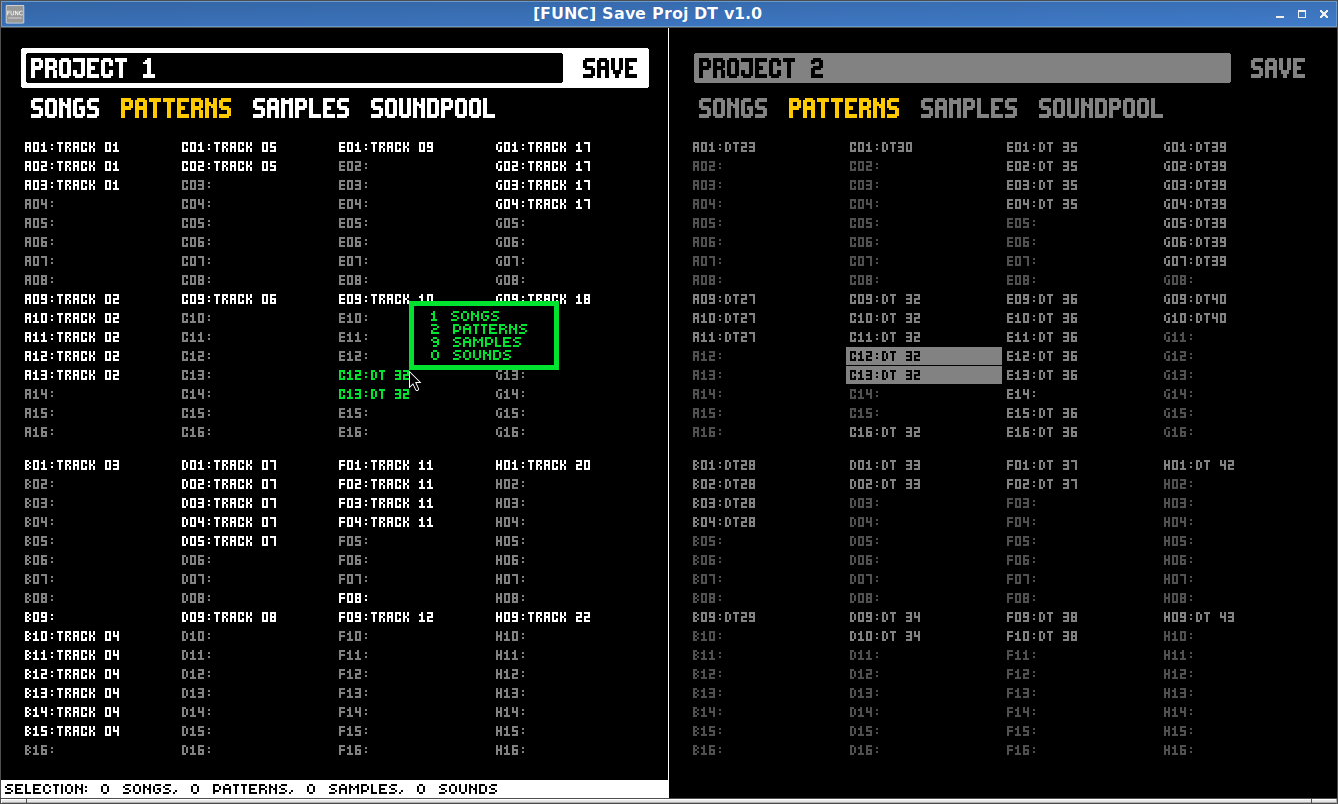
Task: Click highlighted C13:DT 32 in Project 2
Action: 923,375
